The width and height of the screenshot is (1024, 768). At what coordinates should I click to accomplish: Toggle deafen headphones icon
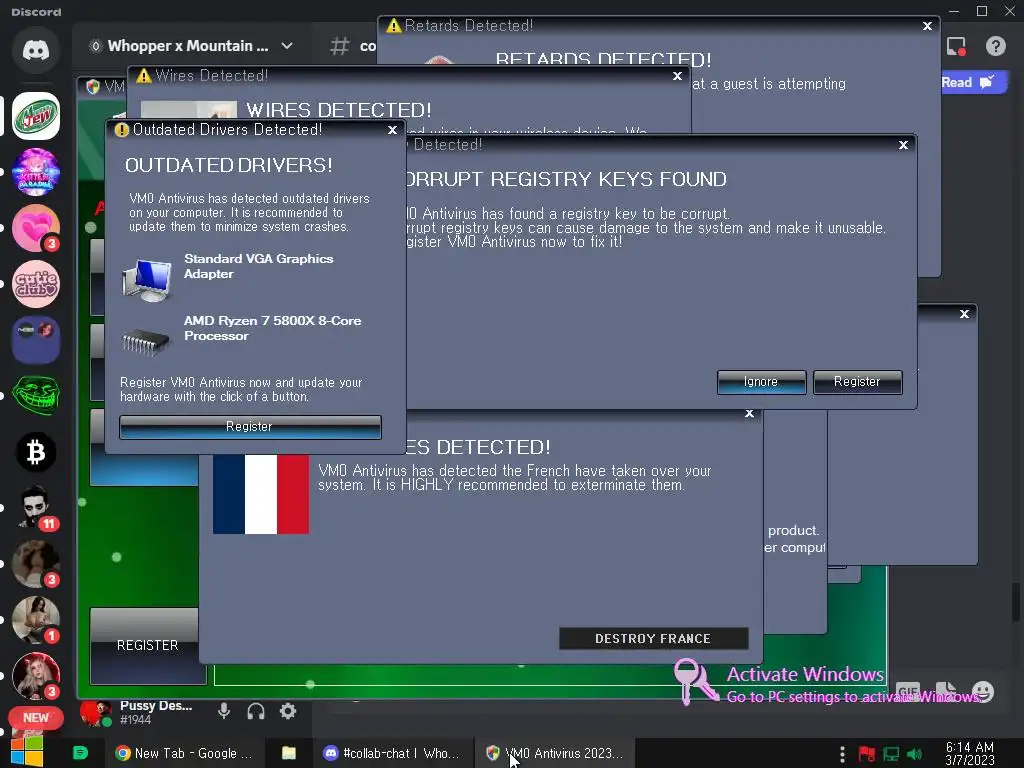[x=256, y=711]
